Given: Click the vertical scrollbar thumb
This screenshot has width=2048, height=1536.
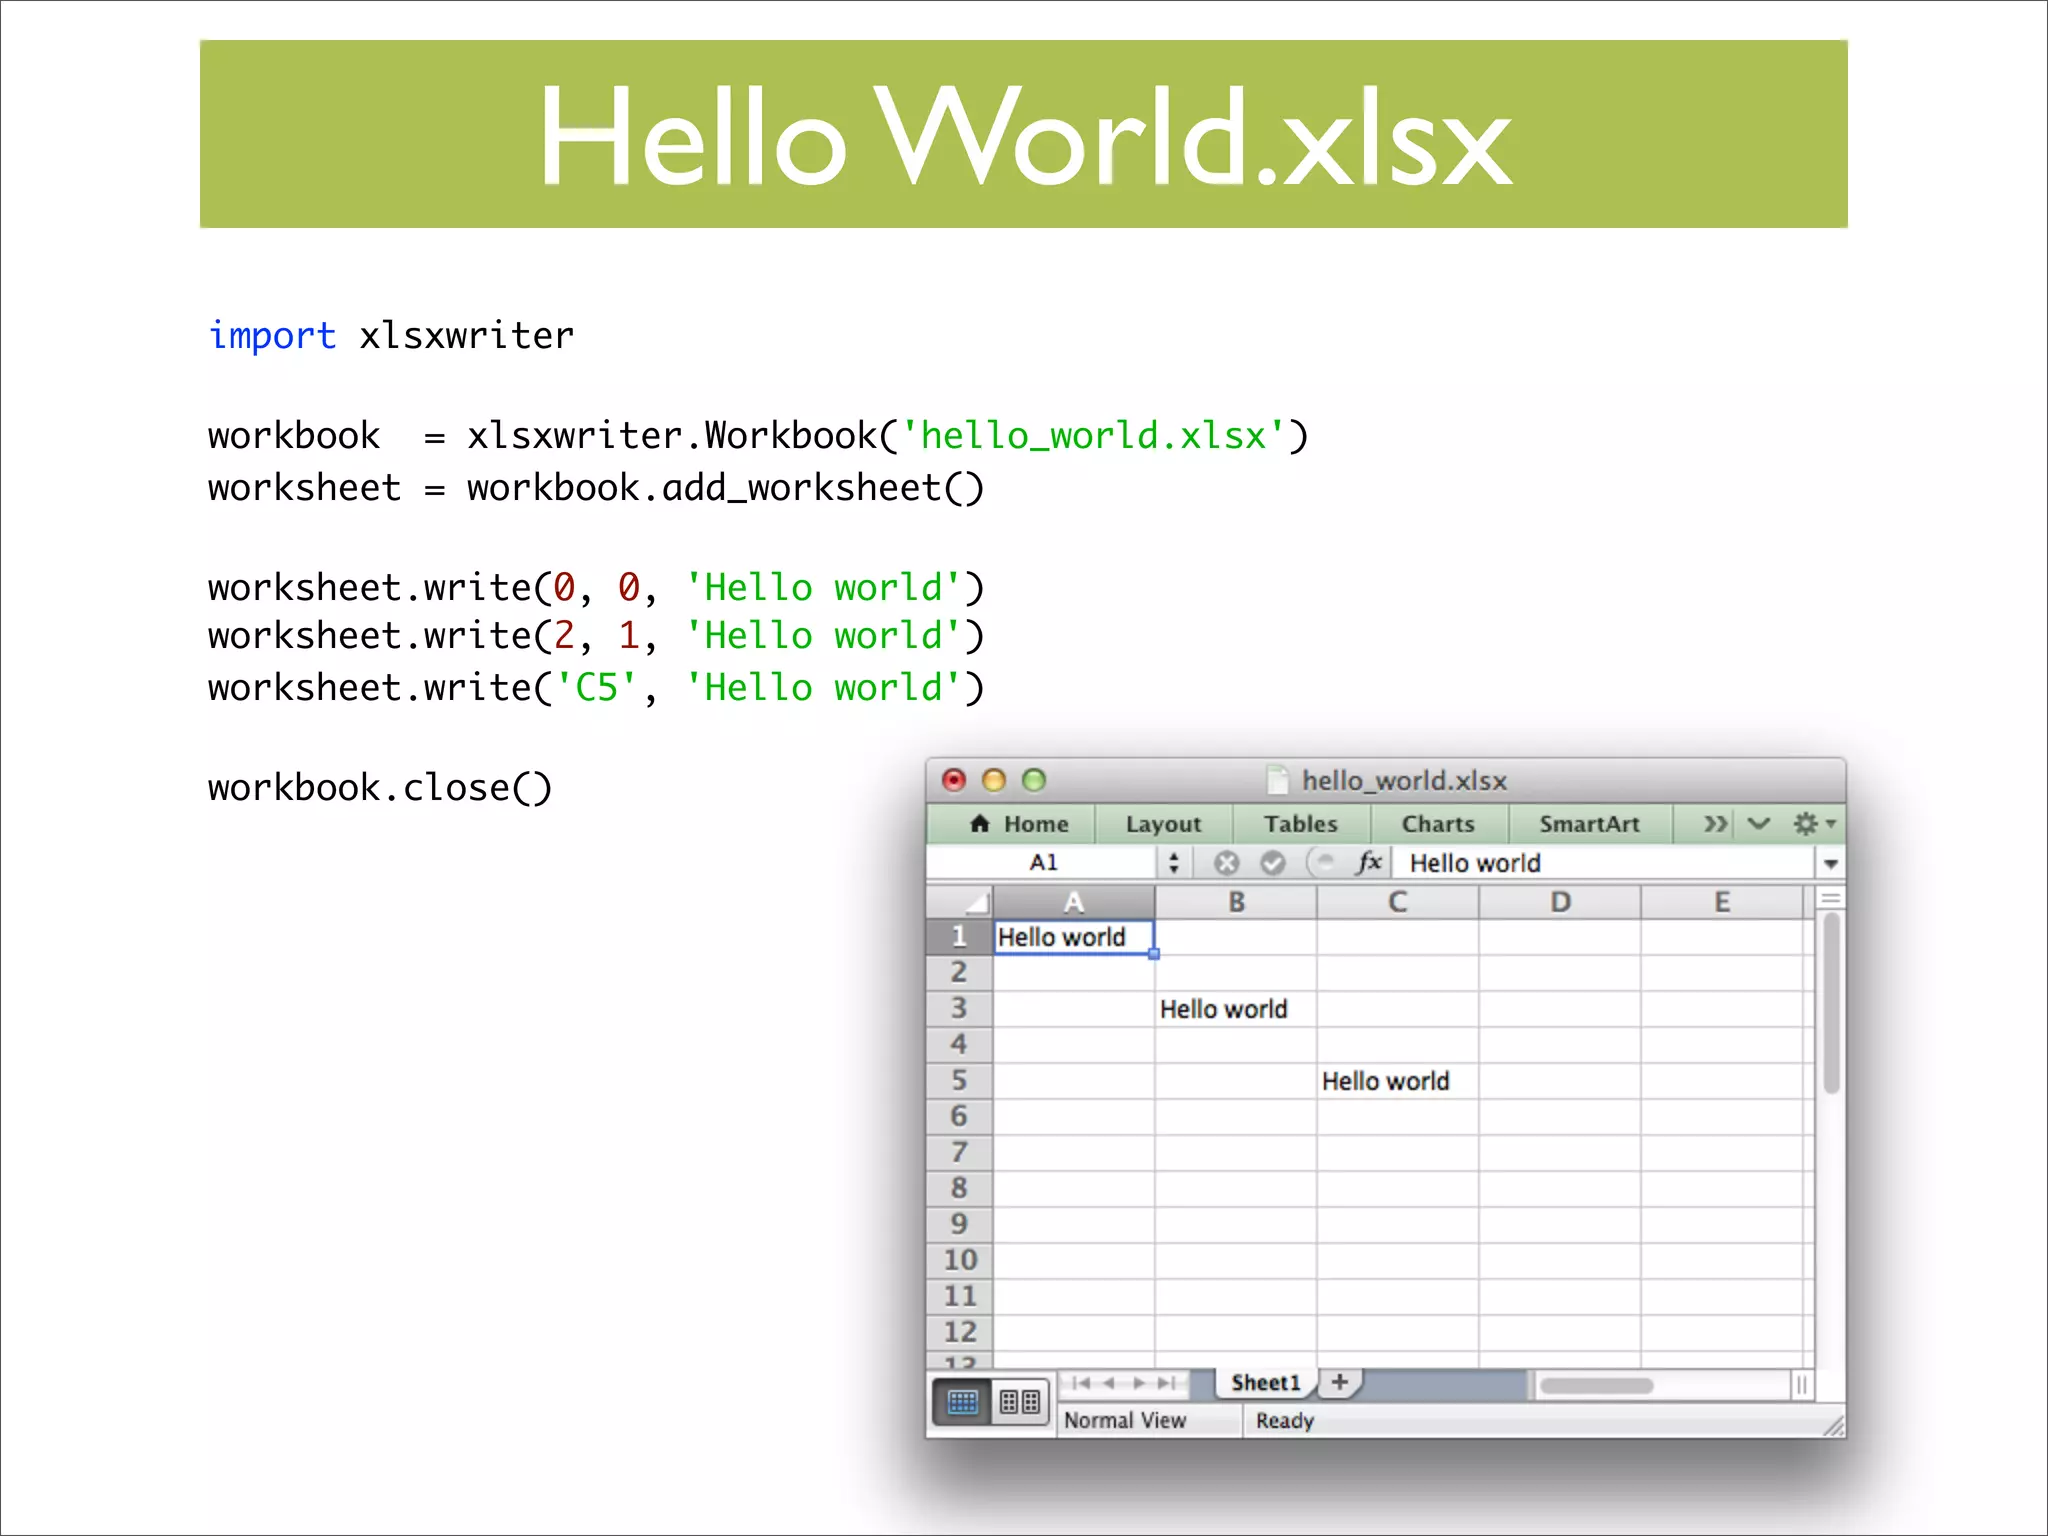Looking at the screenshot, I should coord(1831,1003).
